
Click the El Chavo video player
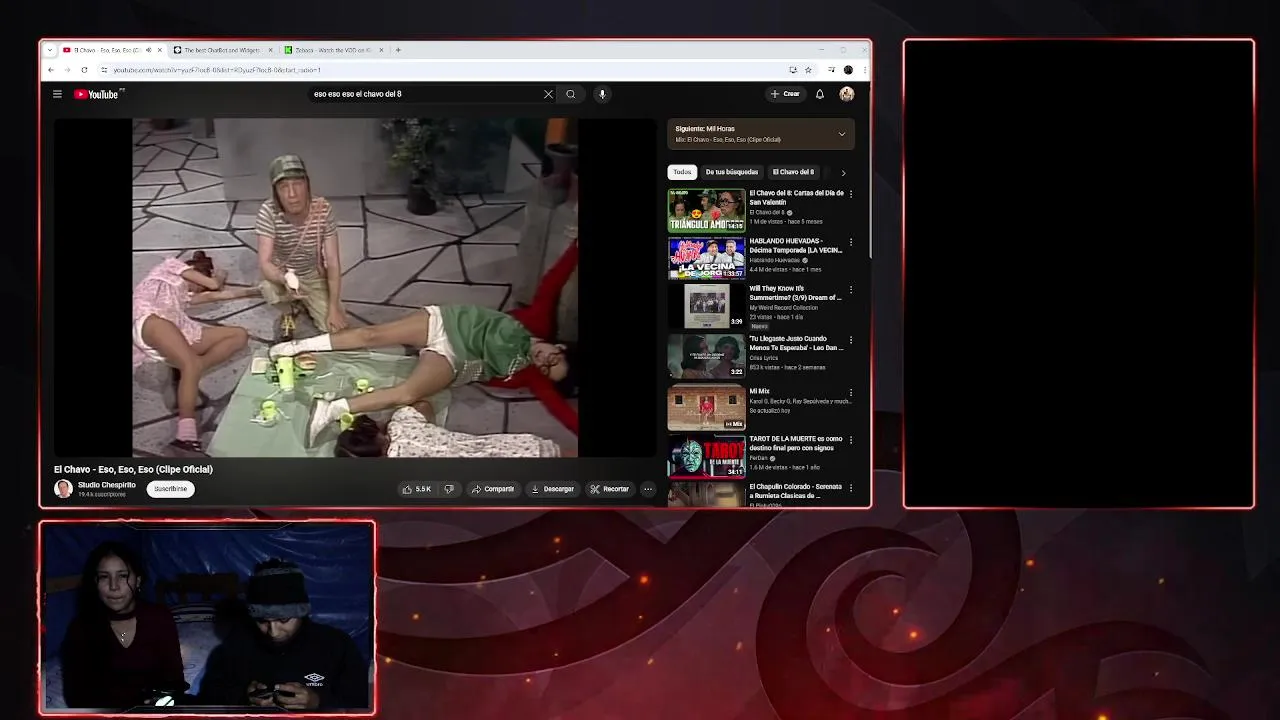tap(355, 288)
